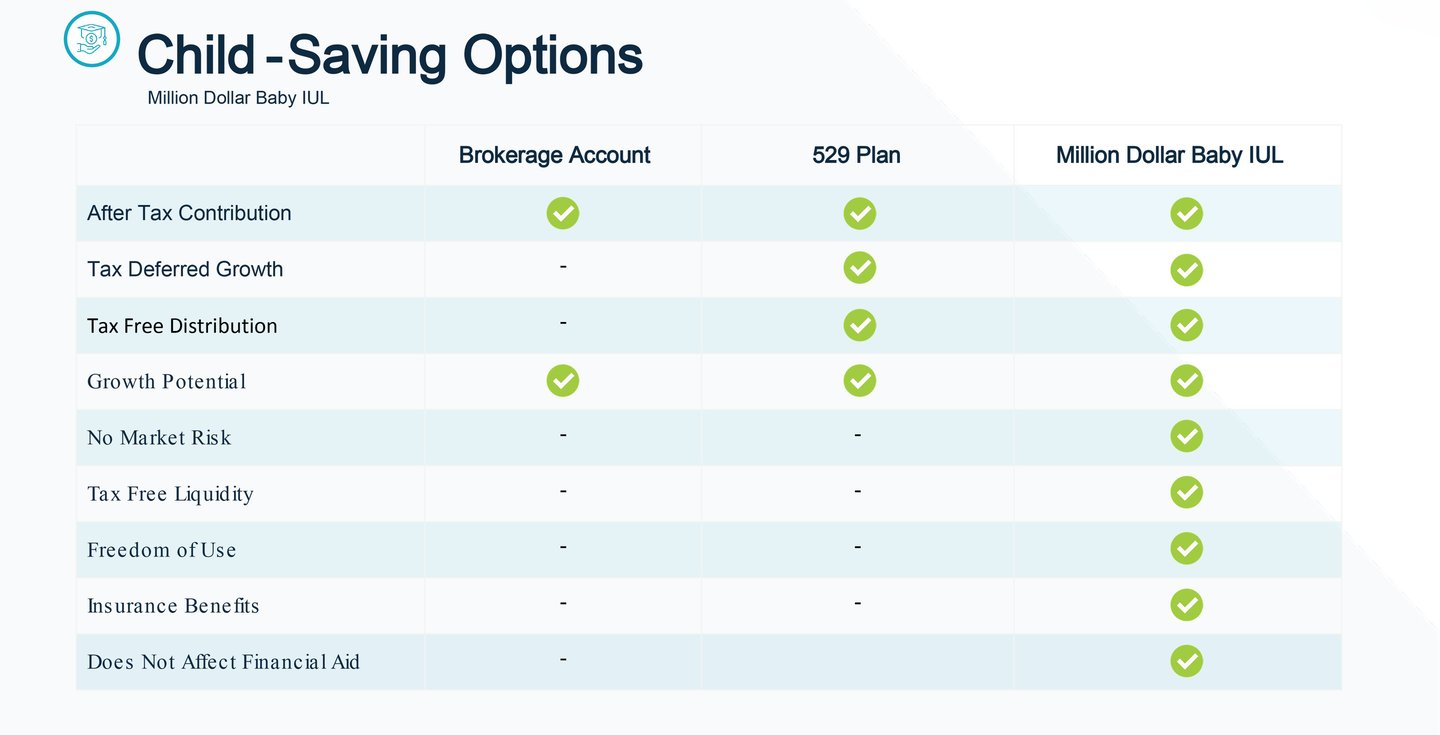
Task: Click IUL No Market Risk checkmark
Action: (1186, 437)
